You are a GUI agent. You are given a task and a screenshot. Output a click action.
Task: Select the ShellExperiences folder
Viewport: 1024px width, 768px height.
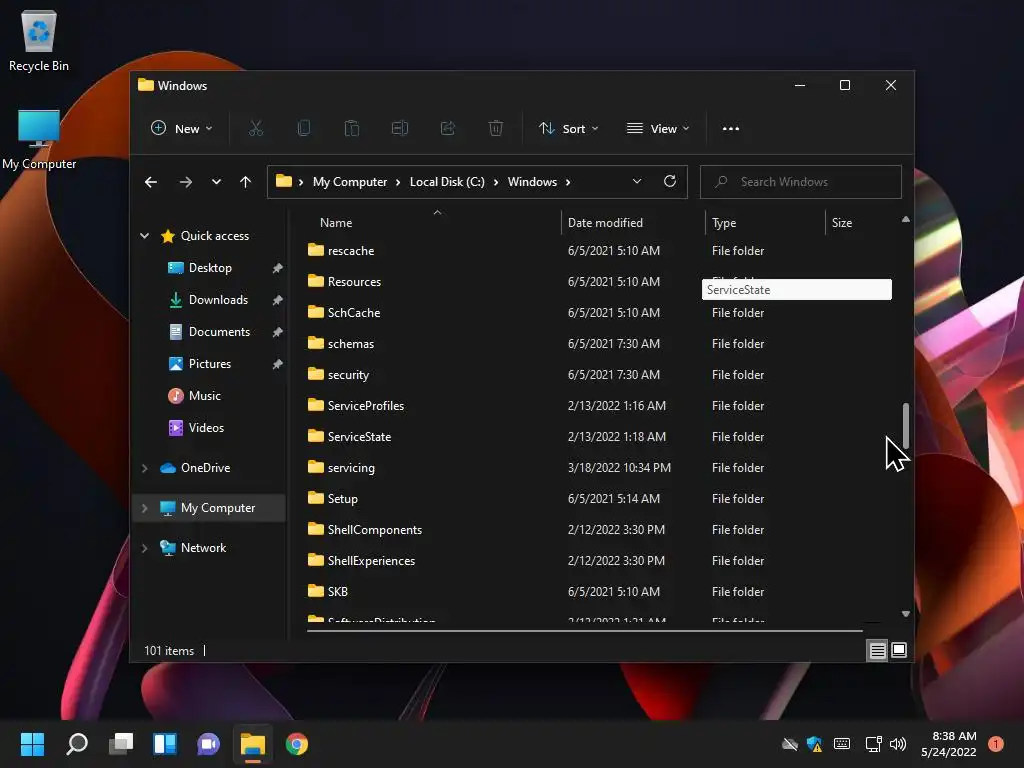(x=371, y=560)
